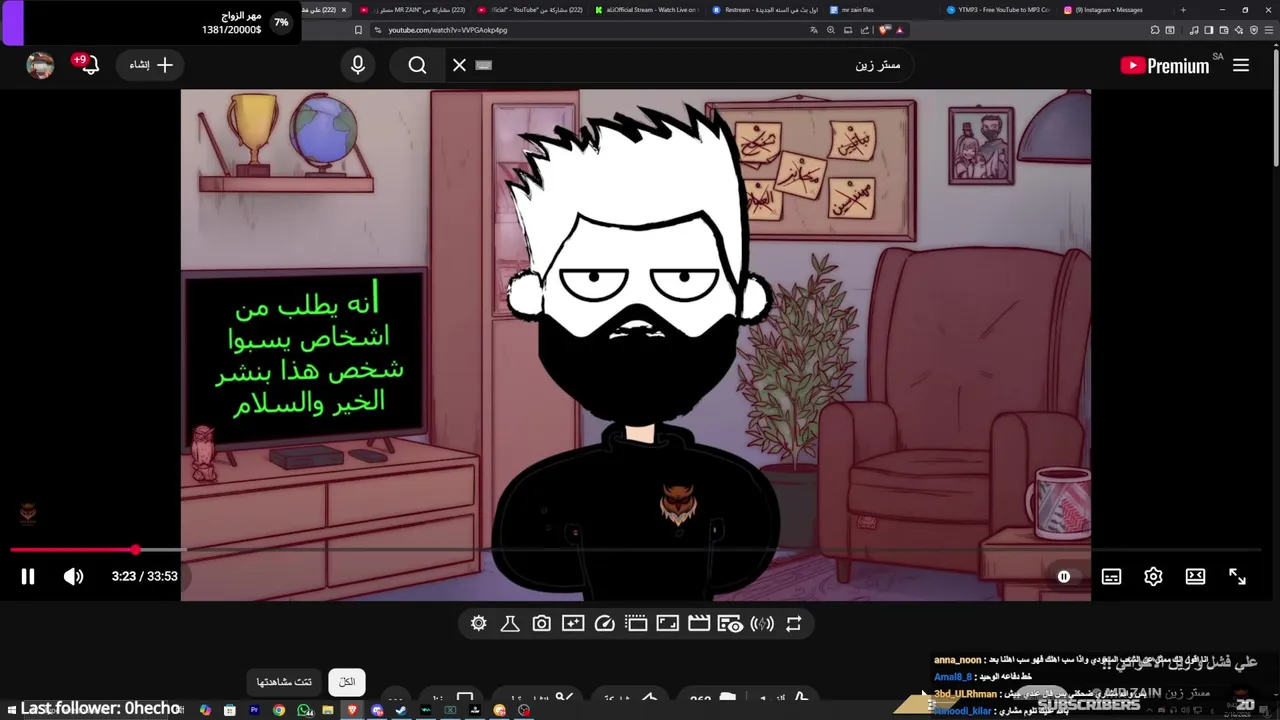Screen dimensions: 1280x720
Task: Open Premiere Pro from taskbar
Action: pyautogui.click(x=254, y=710)
